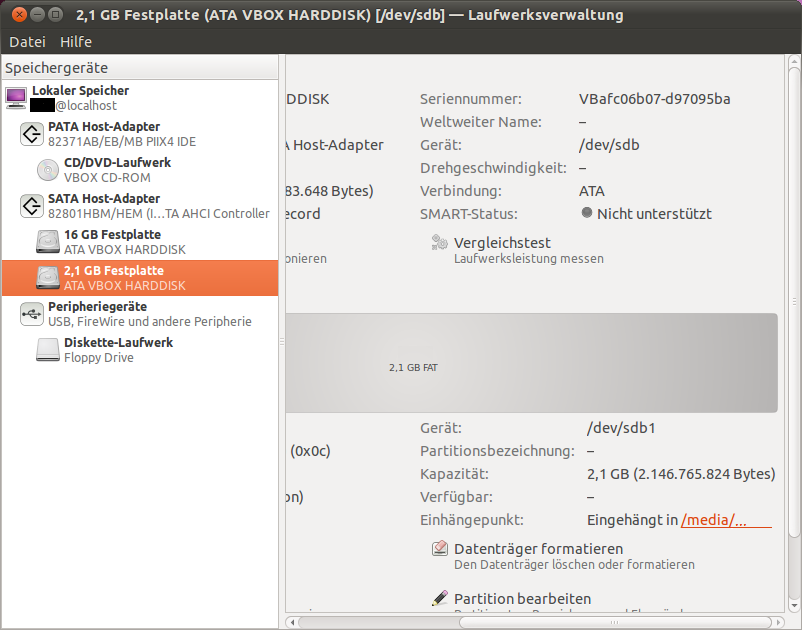Open the Hilfe menu
The image size is (802, 630).
[76, 42]
